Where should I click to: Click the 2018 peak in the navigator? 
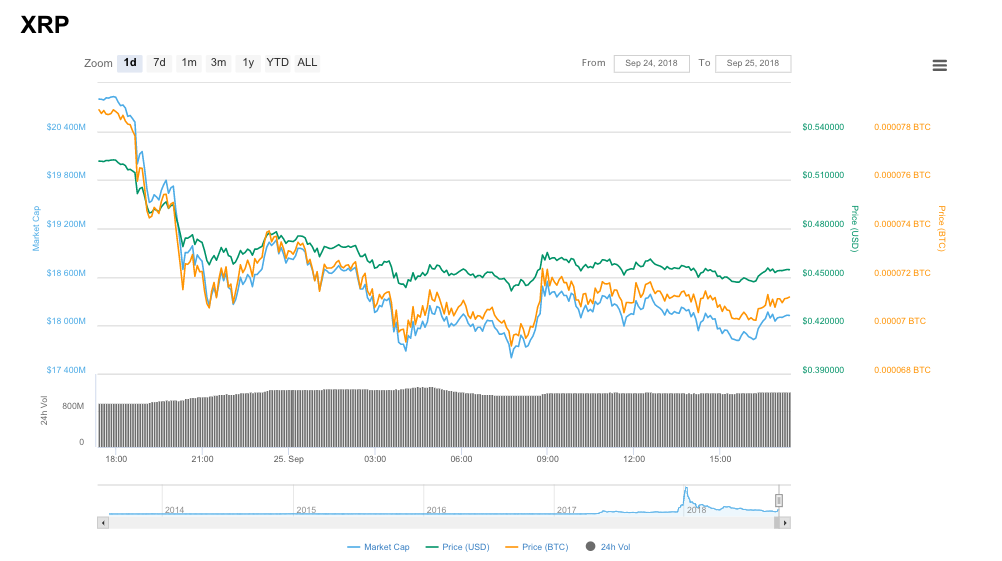coord(686,490)
